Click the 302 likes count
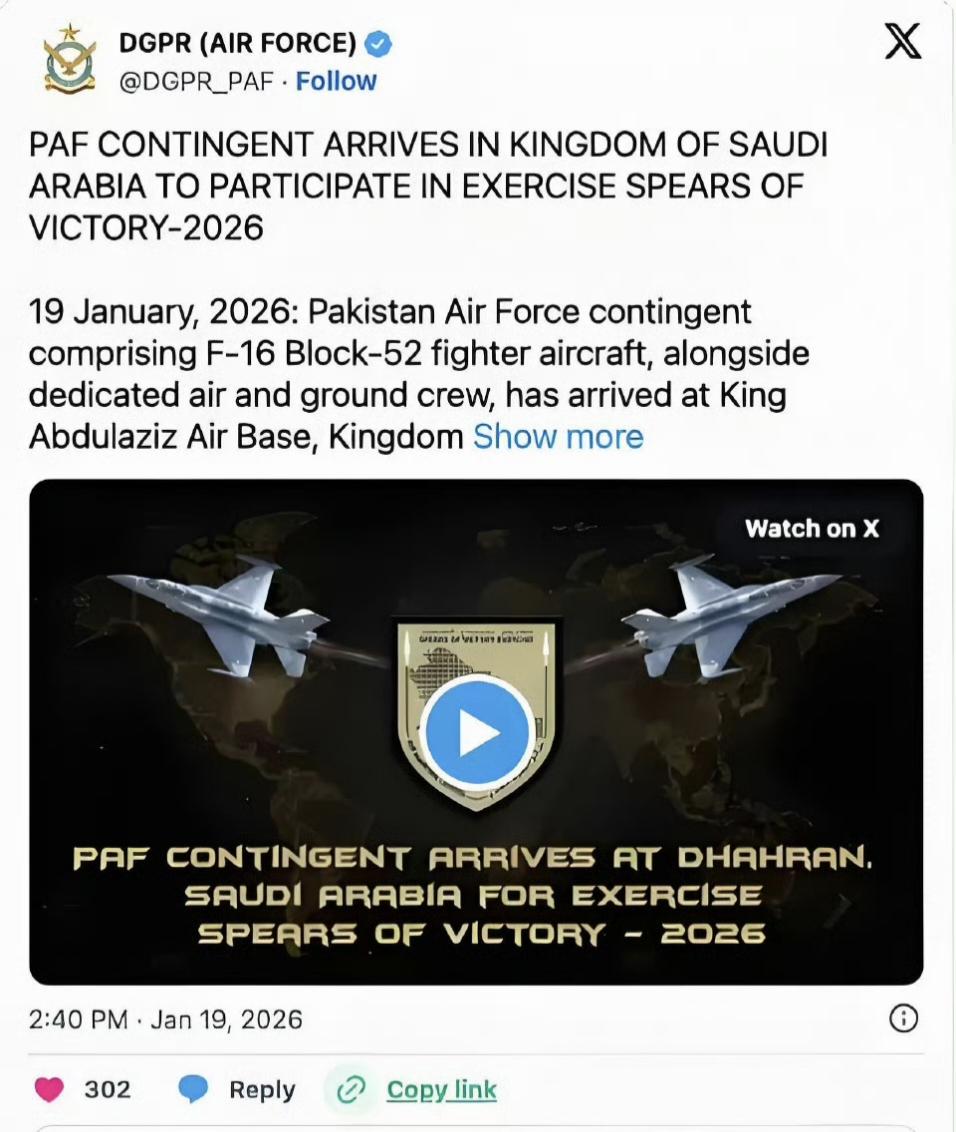Screen dimensions: 956x1132 coord(107,1089)
